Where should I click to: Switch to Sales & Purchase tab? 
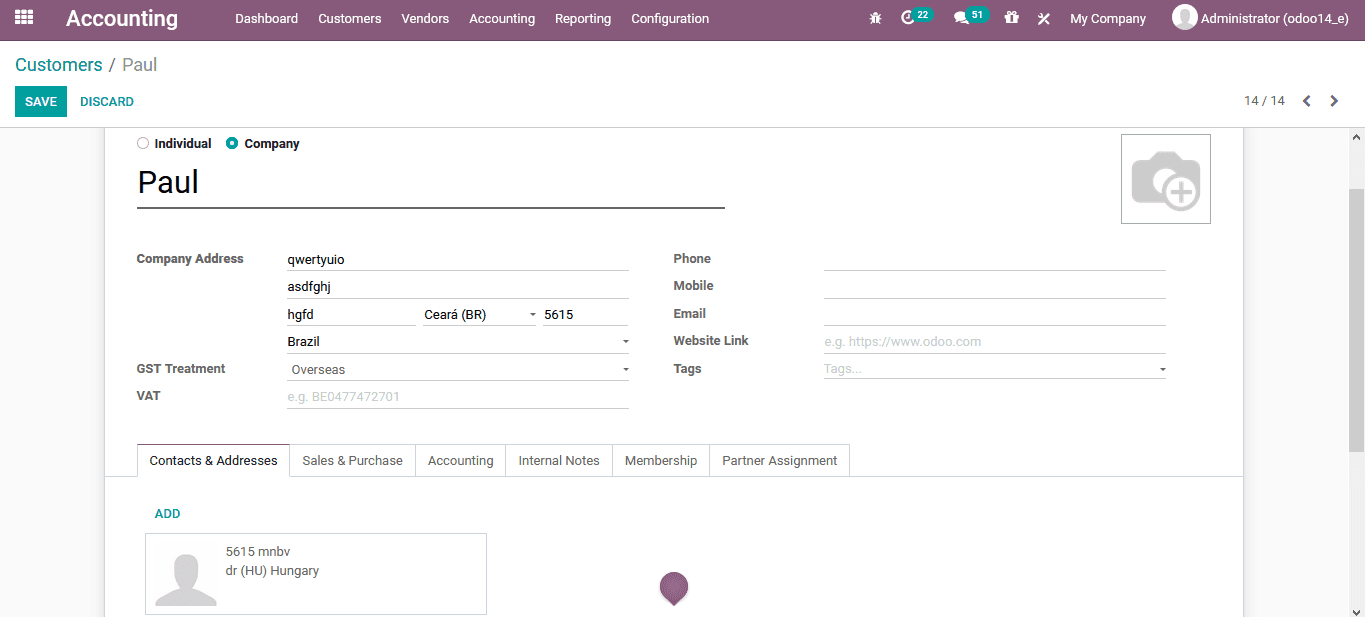352,460
